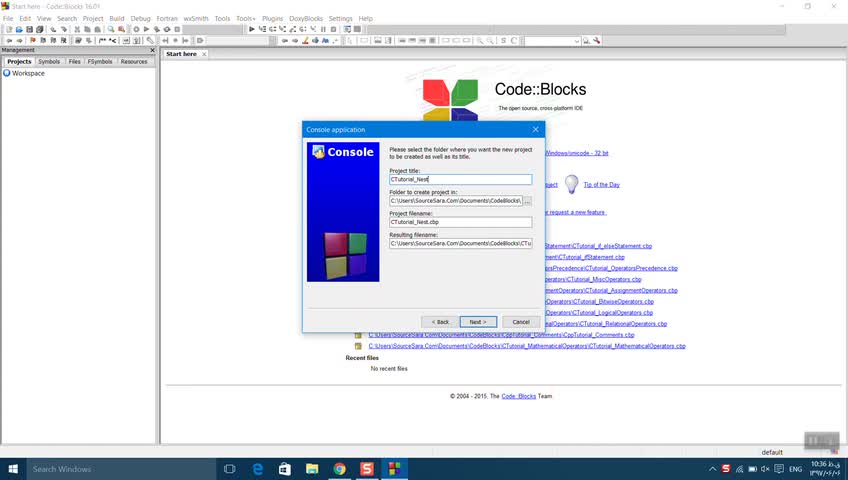Click the Folder to create project in field
The image size is (848, 480).
point(455,201)
